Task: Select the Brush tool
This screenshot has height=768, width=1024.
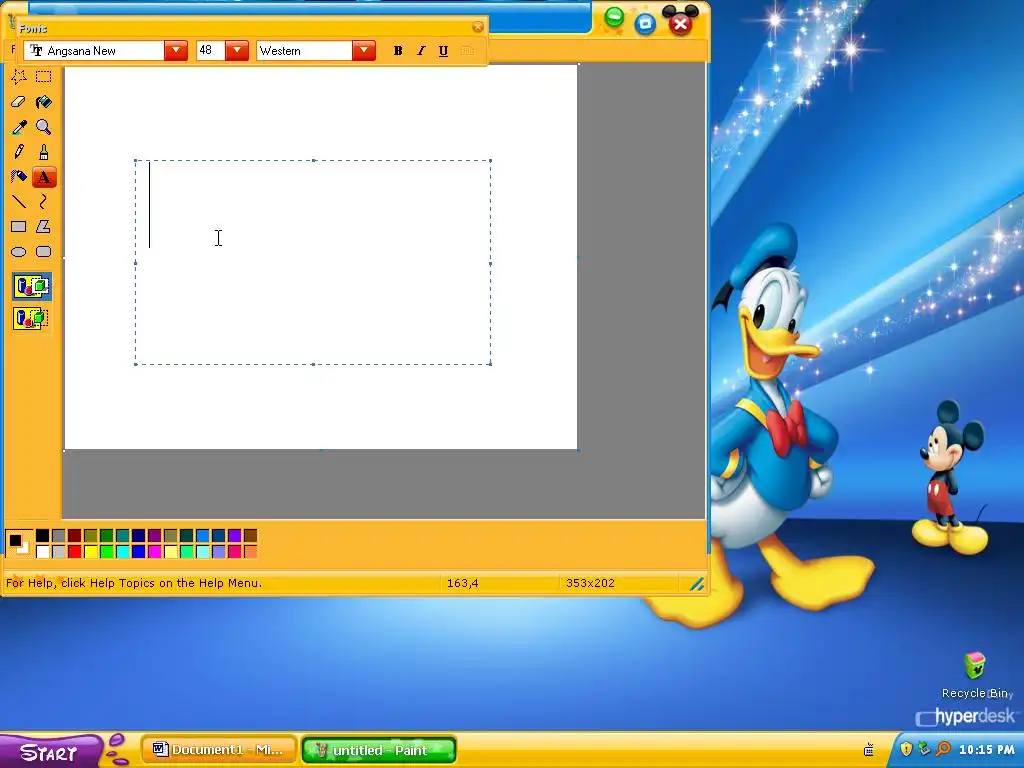Action: point(44,152)
